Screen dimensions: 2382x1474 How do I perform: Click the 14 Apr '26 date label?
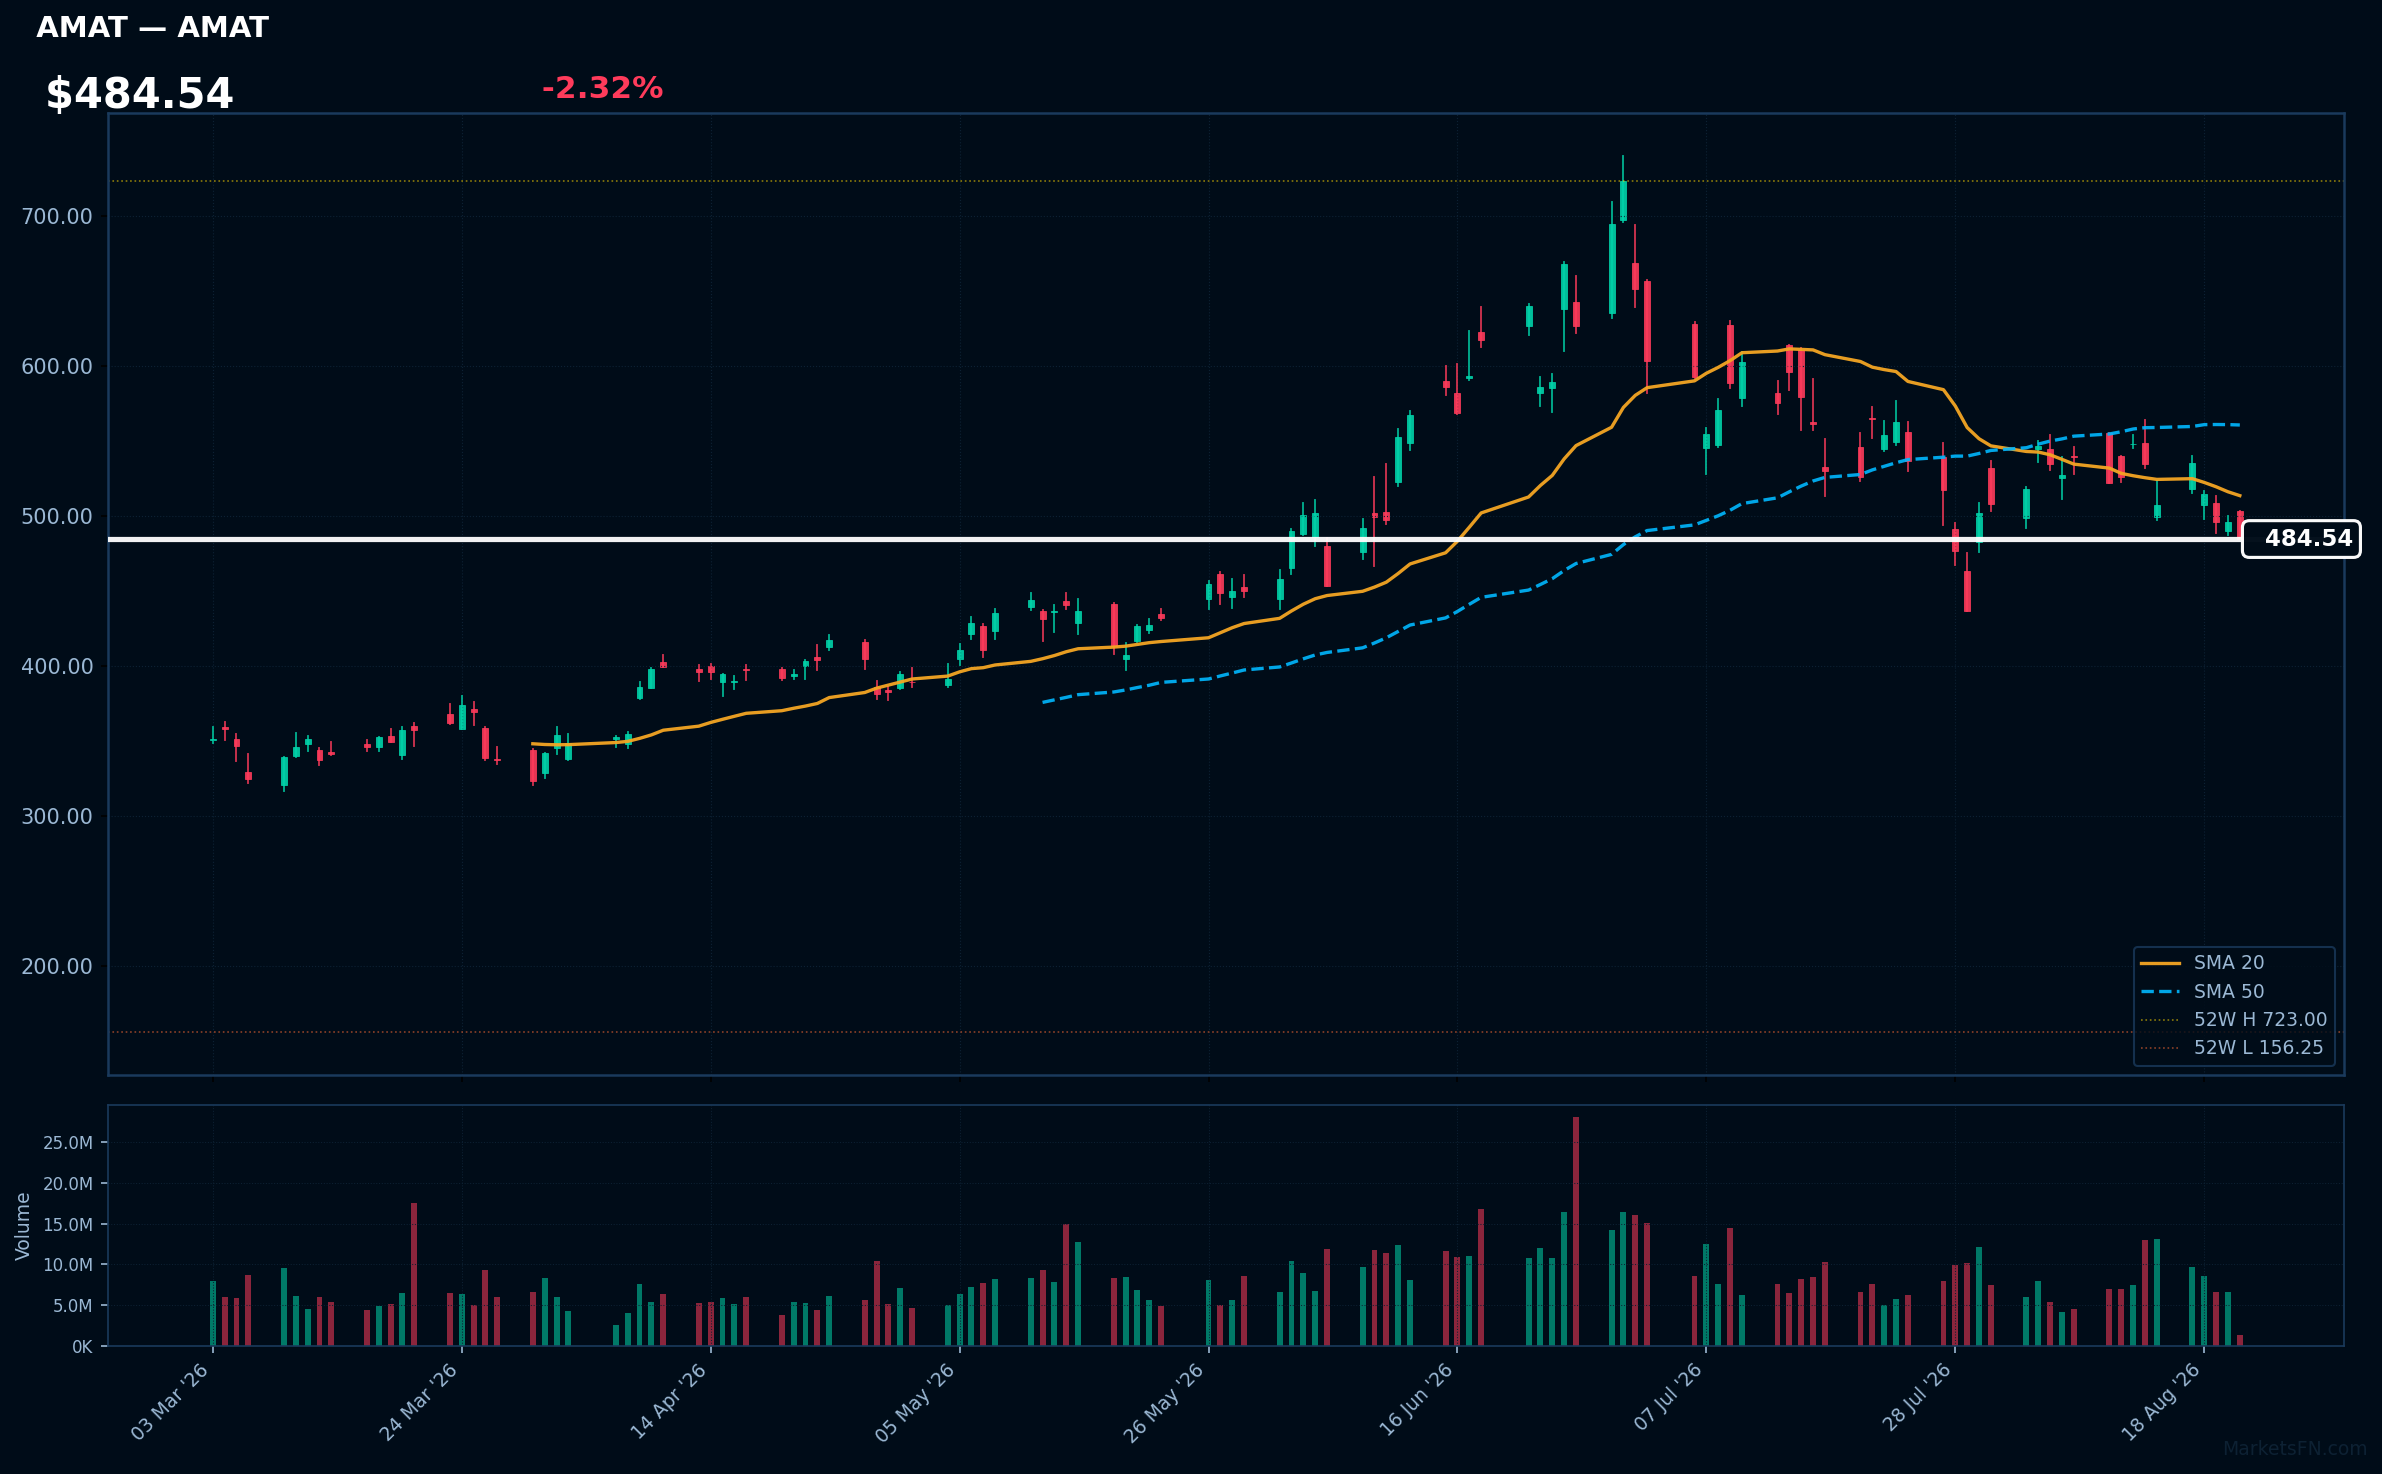(x=668, y=1402)
